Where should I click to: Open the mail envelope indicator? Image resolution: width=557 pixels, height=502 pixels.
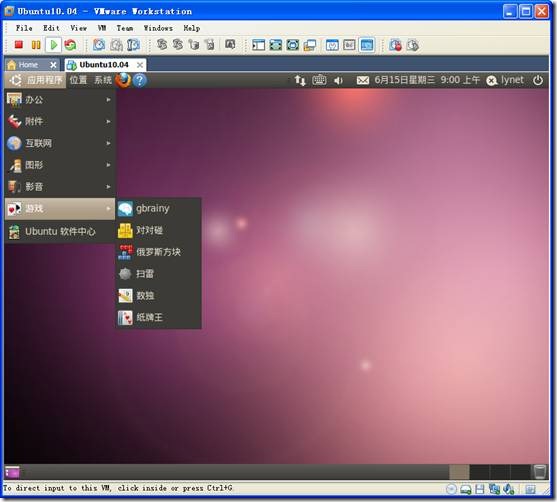(362, 81)
